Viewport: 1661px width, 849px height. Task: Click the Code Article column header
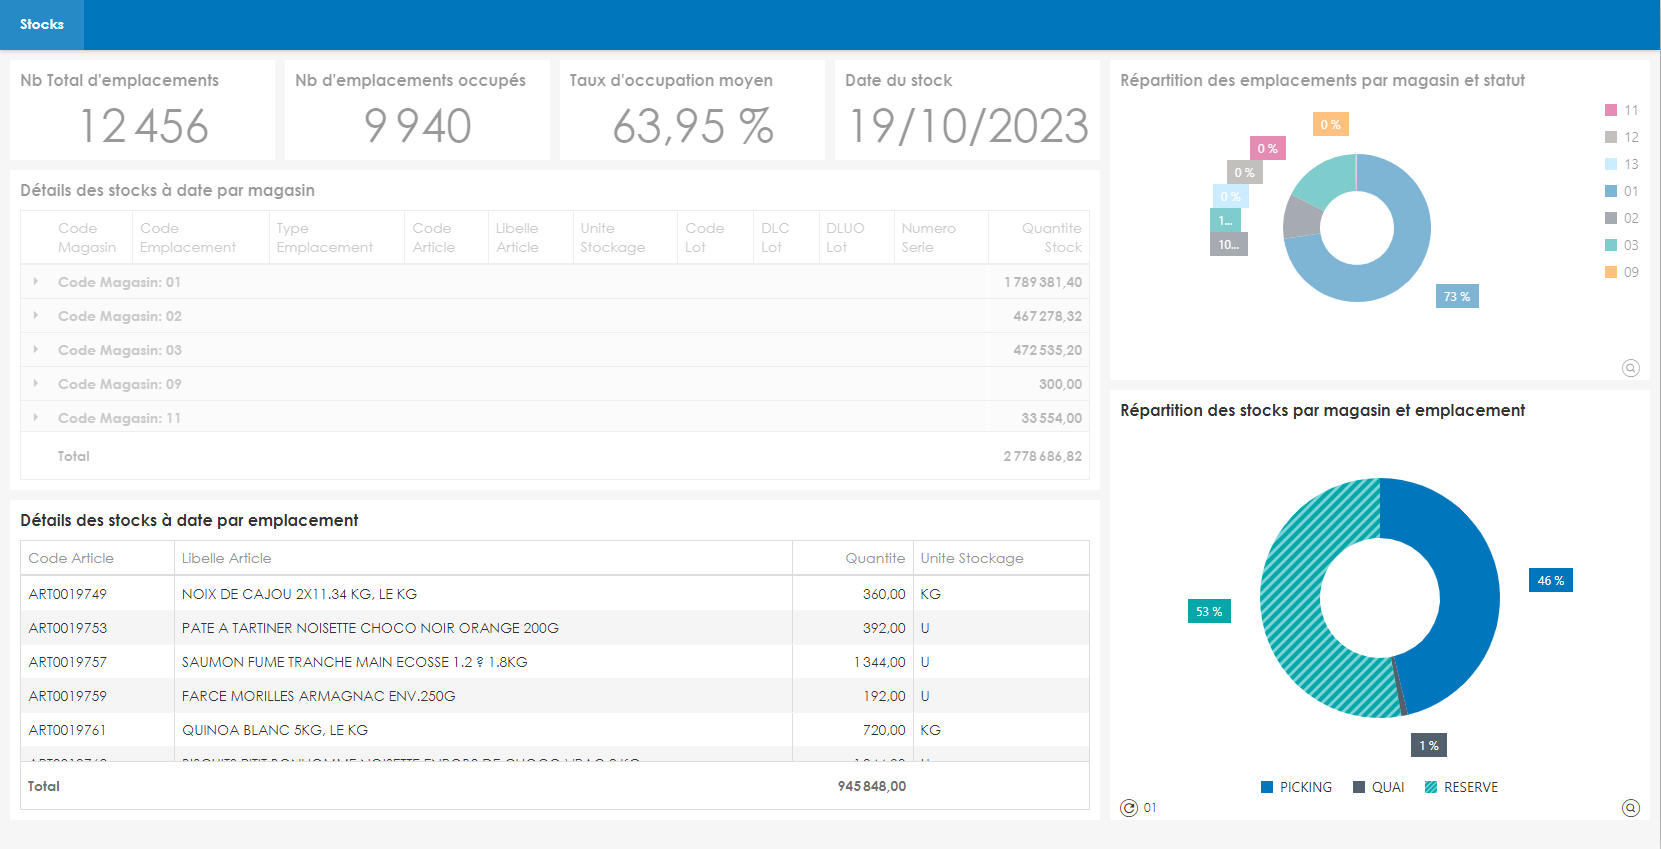tap(71, 558)
